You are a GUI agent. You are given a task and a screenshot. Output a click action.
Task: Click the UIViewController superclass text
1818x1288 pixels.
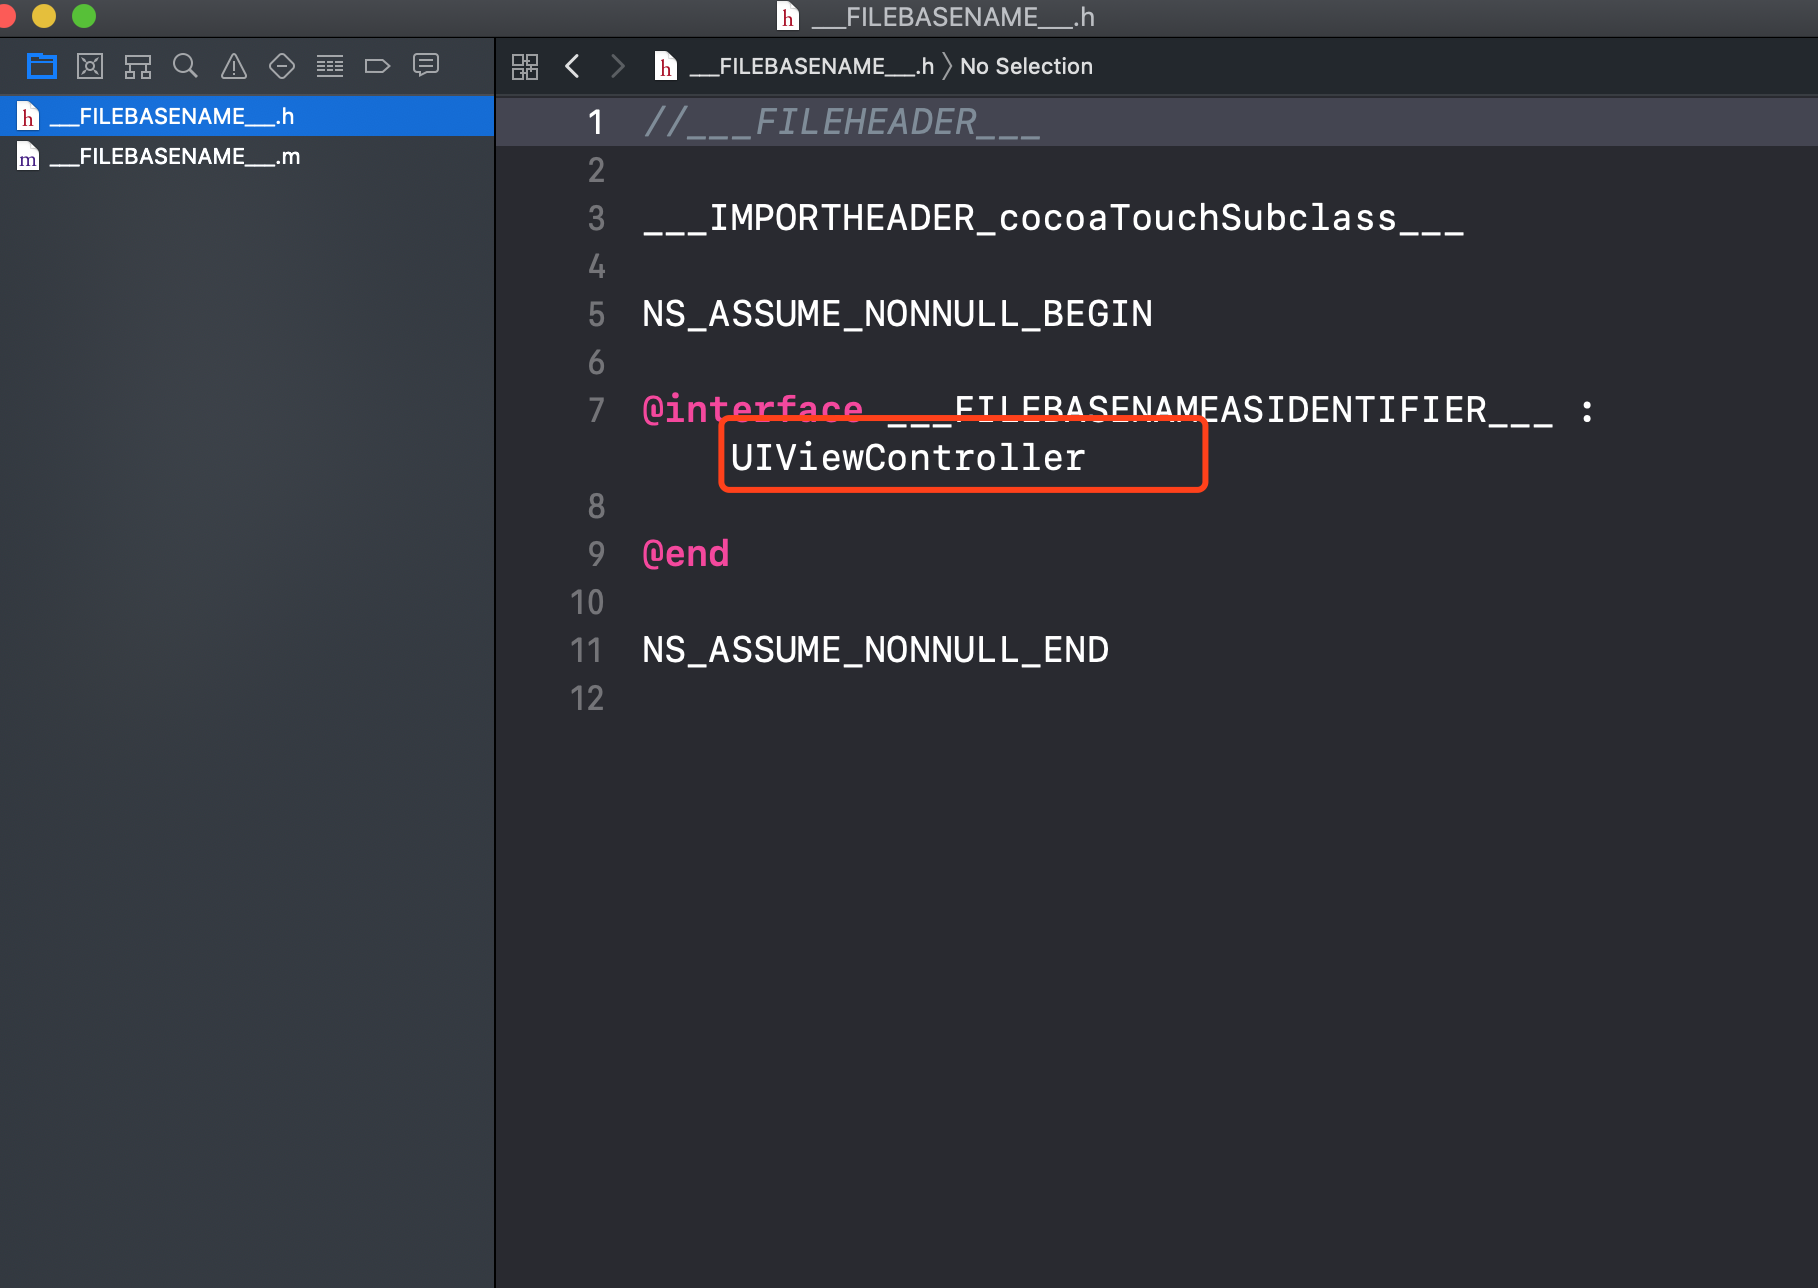(x=908, y=458)
